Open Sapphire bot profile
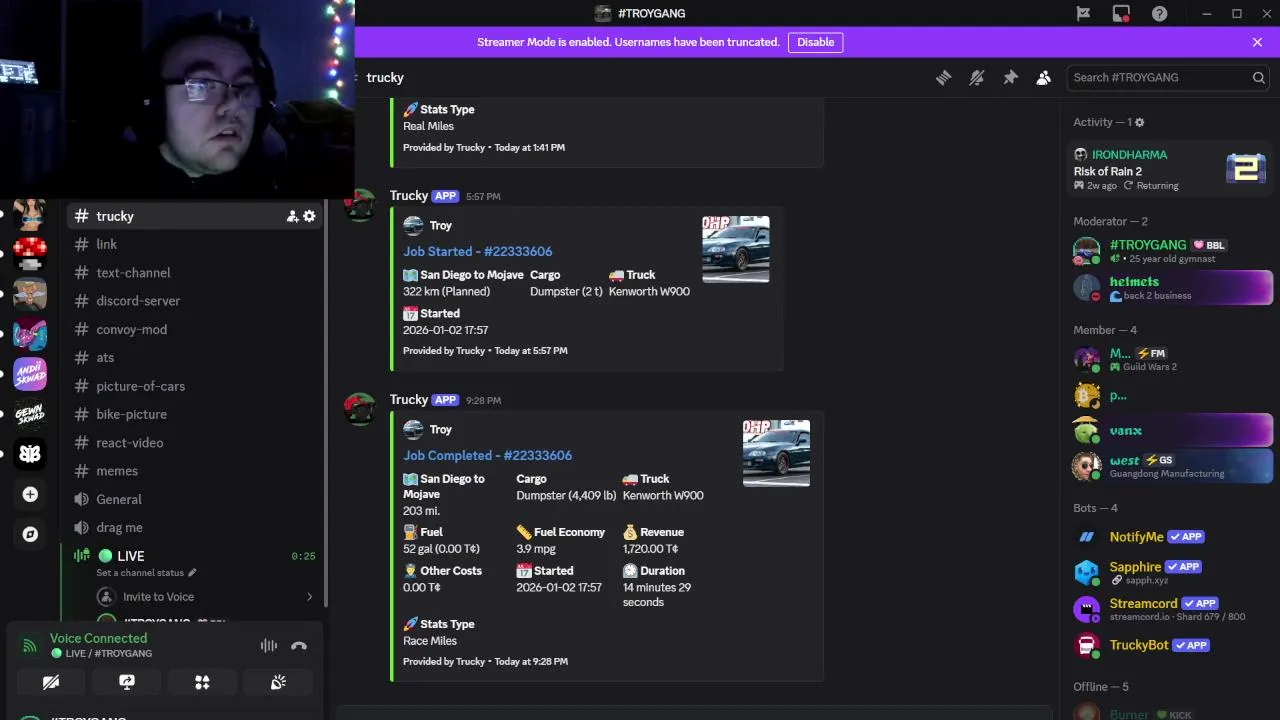This screenshot has width=1280, height=720. 1170,573
